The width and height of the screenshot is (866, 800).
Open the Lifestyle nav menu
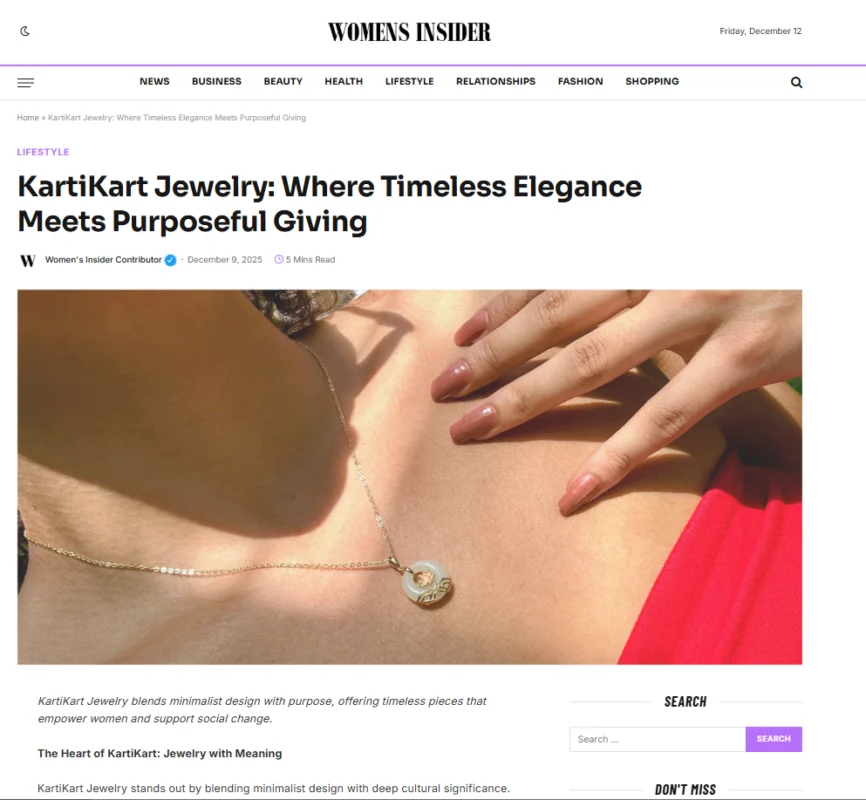point(409,81)
